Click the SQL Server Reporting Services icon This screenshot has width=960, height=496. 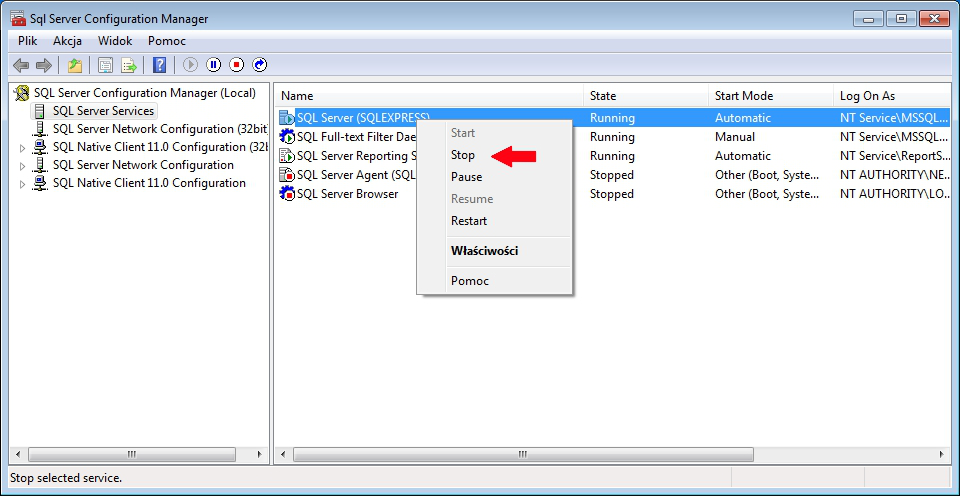(x=287, y=156)
